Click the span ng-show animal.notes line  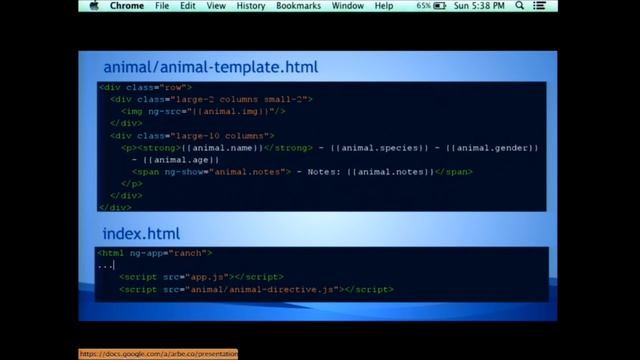tap(302, 172)
